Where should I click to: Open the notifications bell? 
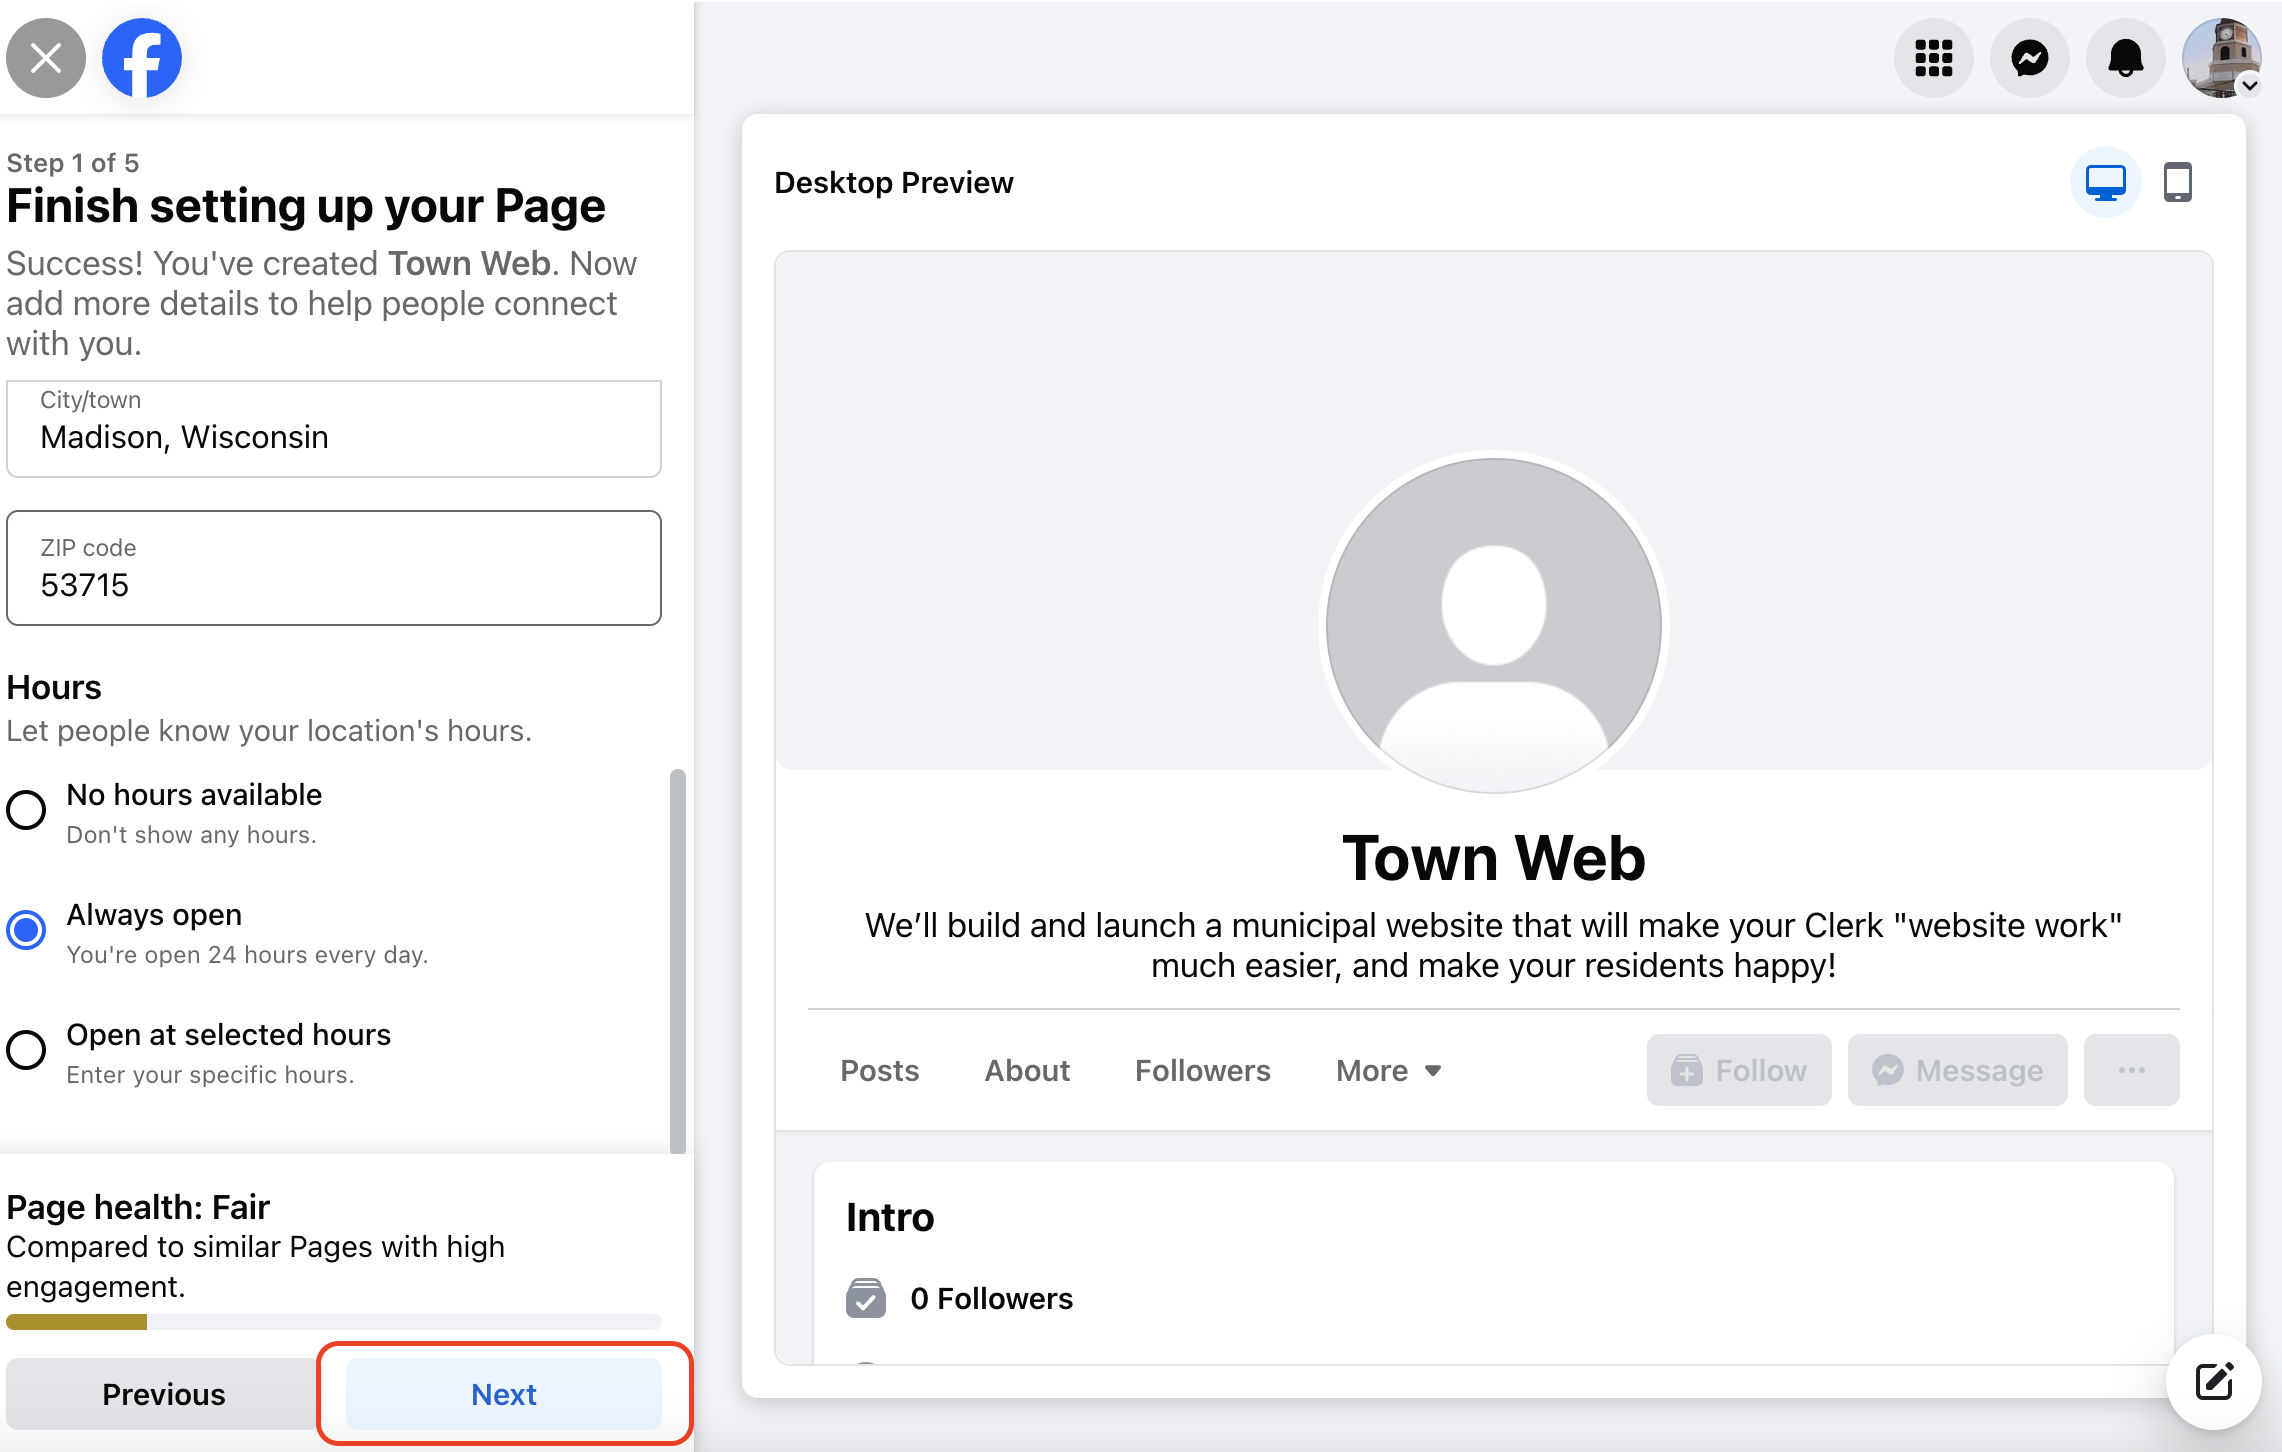(x=2126, y=58)
